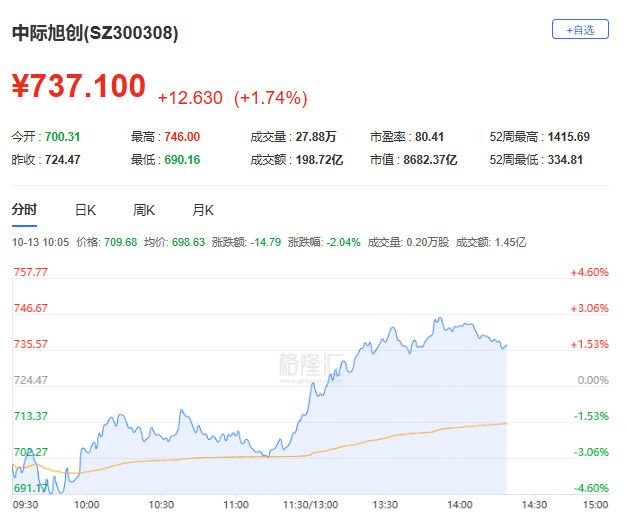This screenshot has height=514, width=628.
Task: Click the orange average-price line's right endpoint
Action: (507, 423)
